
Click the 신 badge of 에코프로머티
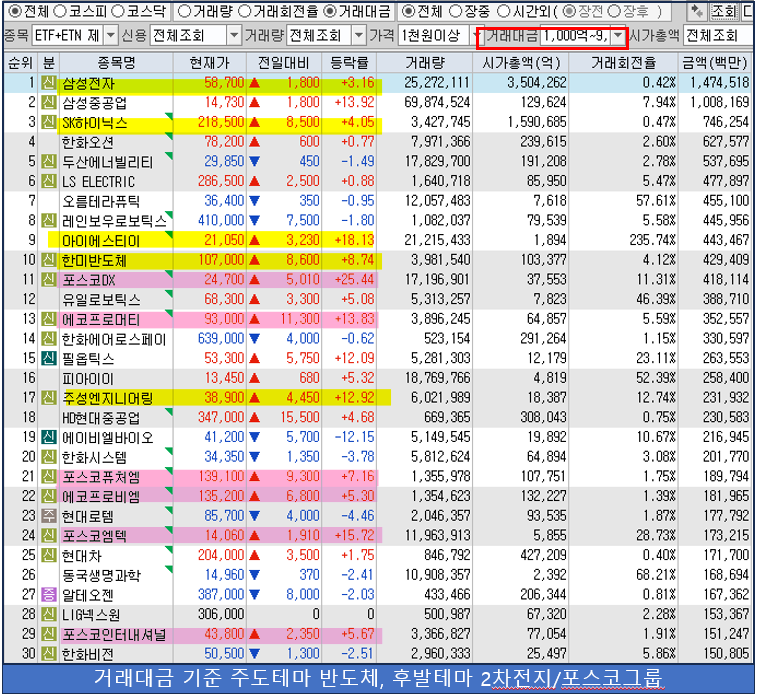[x=48, y=319]
